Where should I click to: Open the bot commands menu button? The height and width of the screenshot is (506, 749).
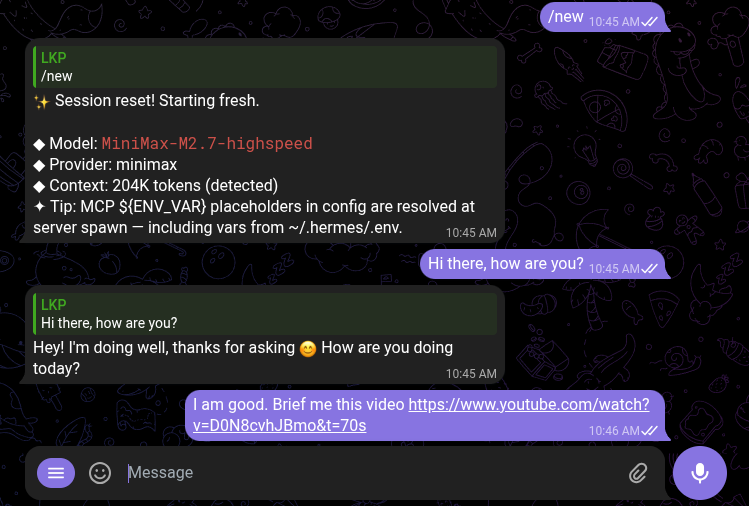[x=56, y=473]
